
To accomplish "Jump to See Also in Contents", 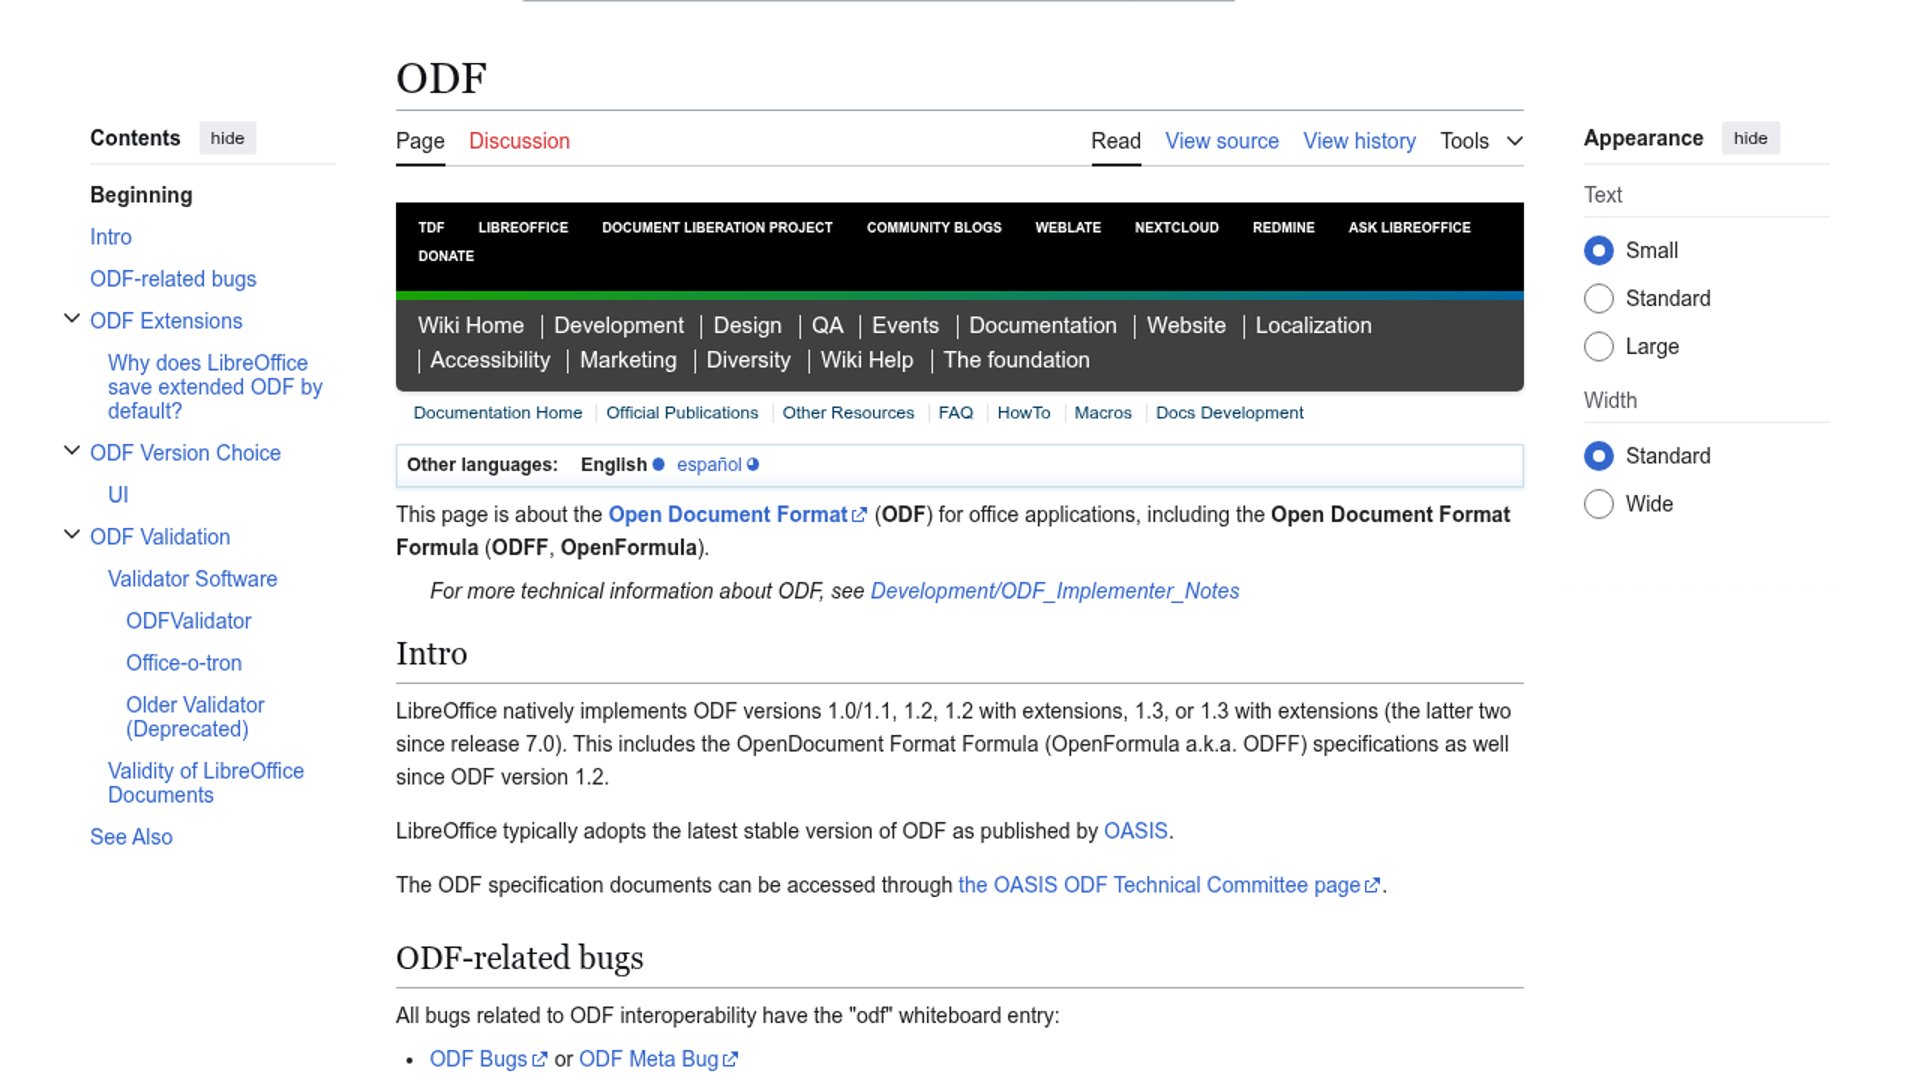I will 131,837.
